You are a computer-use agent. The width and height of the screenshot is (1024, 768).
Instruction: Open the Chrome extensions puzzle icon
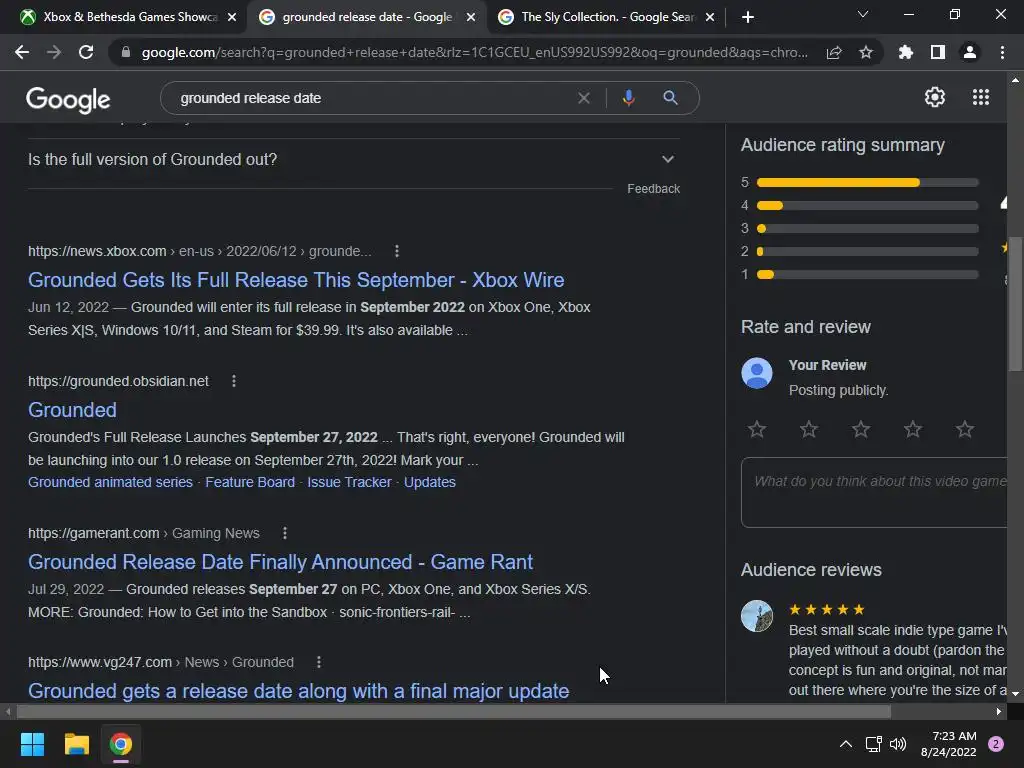[x=906, y=52]
